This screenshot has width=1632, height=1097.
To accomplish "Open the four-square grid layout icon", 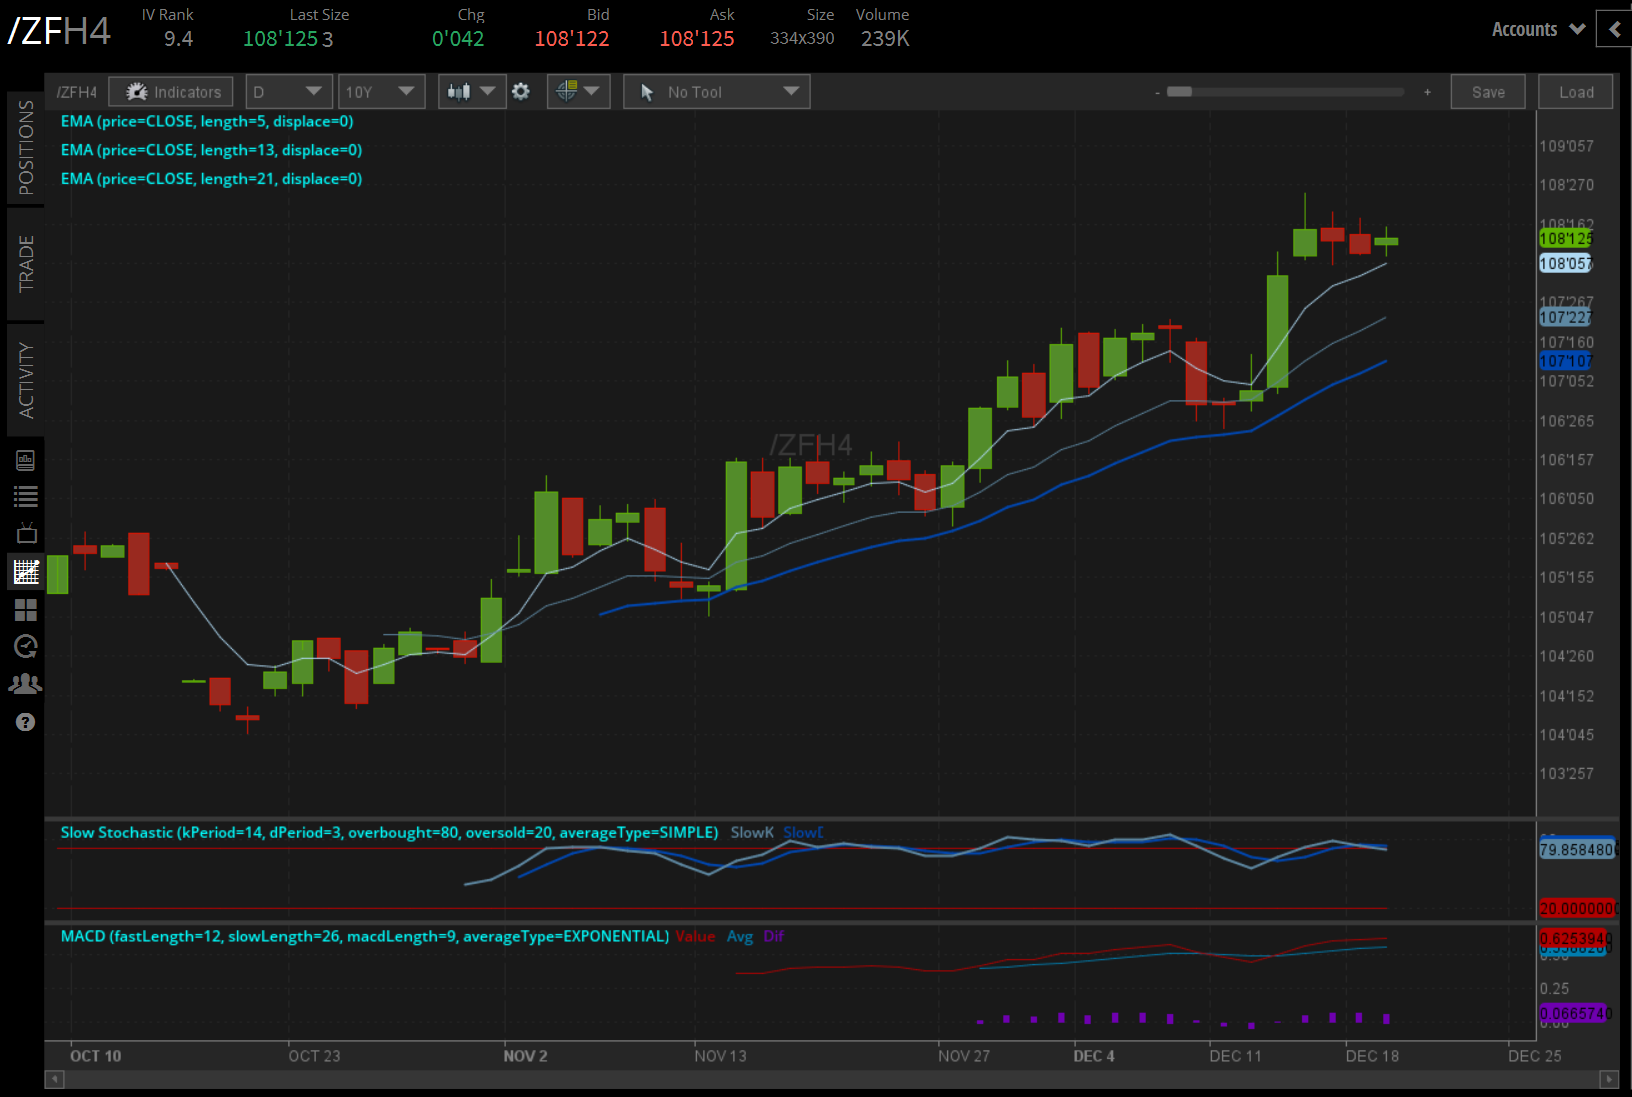I will coord(25,610).
